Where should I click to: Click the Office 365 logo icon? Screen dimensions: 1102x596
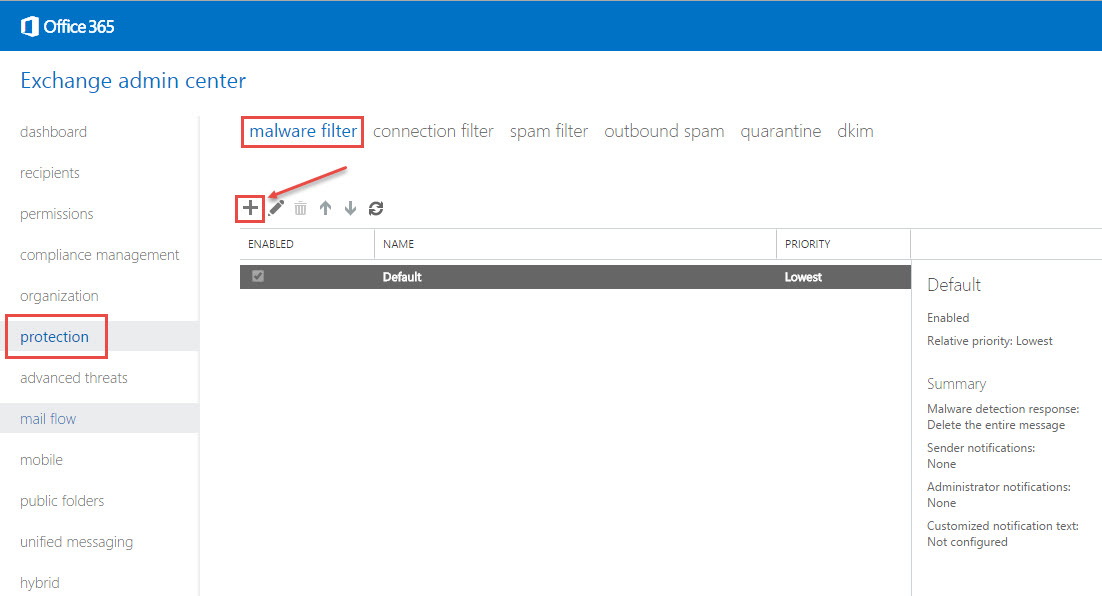coord(30,26)
